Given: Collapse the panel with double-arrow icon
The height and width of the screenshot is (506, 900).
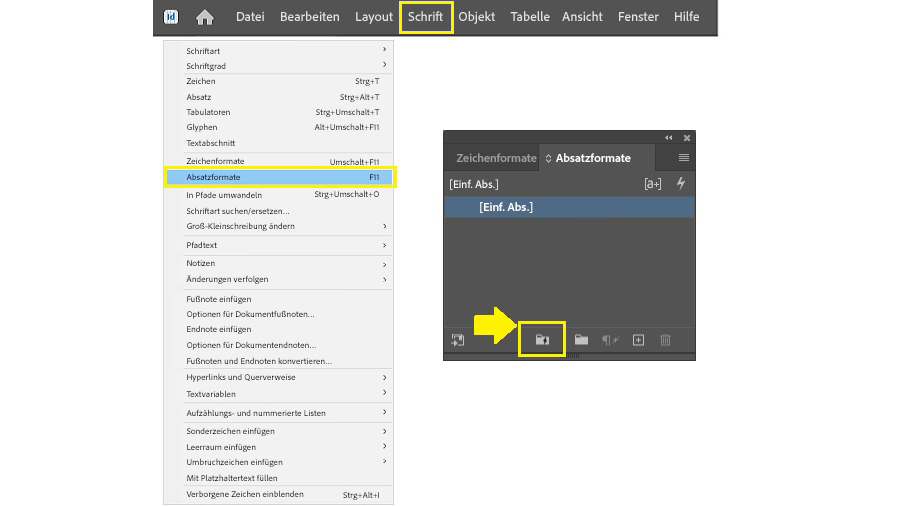Looking at the screenshot, I should (x=669, y=137).
